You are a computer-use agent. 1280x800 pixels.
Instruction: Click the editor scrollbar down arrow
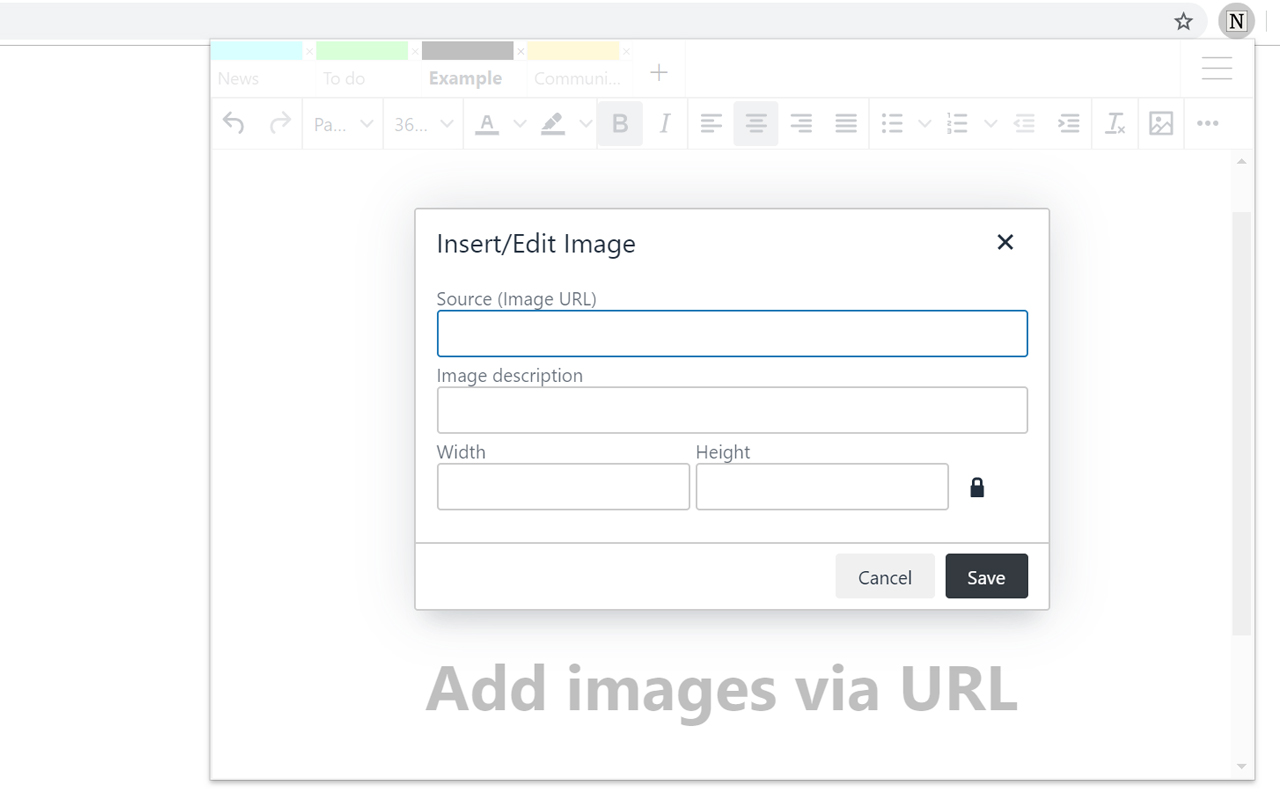1242,767
